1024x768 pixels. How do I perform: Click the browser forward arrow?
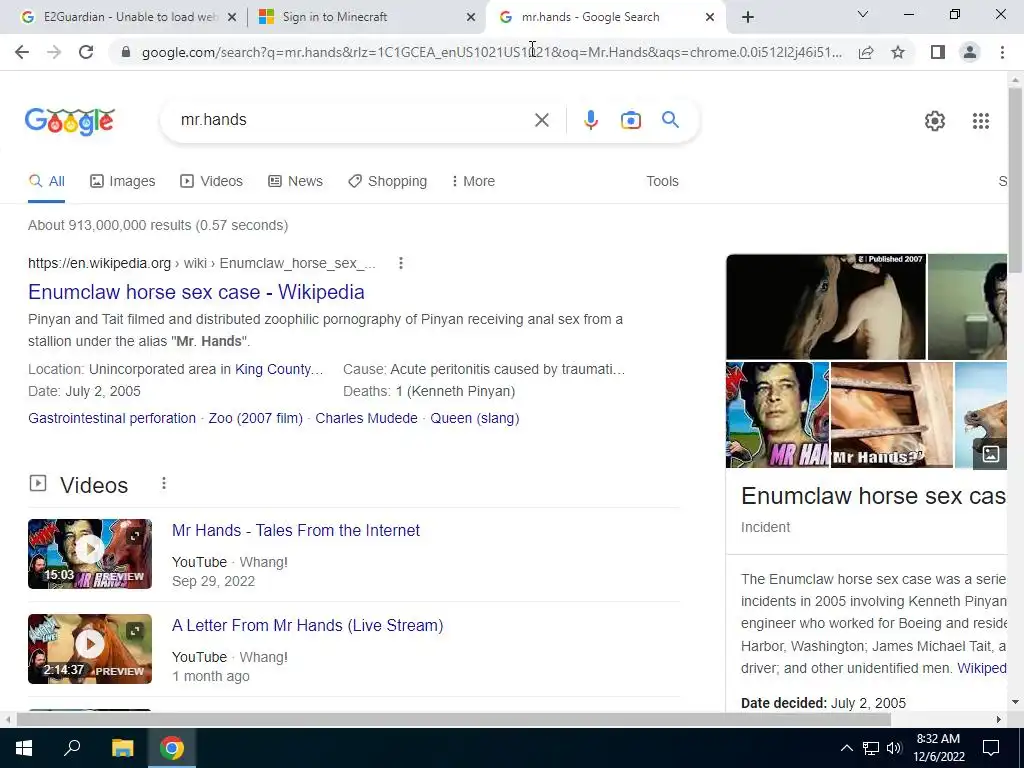pos(54,52)
